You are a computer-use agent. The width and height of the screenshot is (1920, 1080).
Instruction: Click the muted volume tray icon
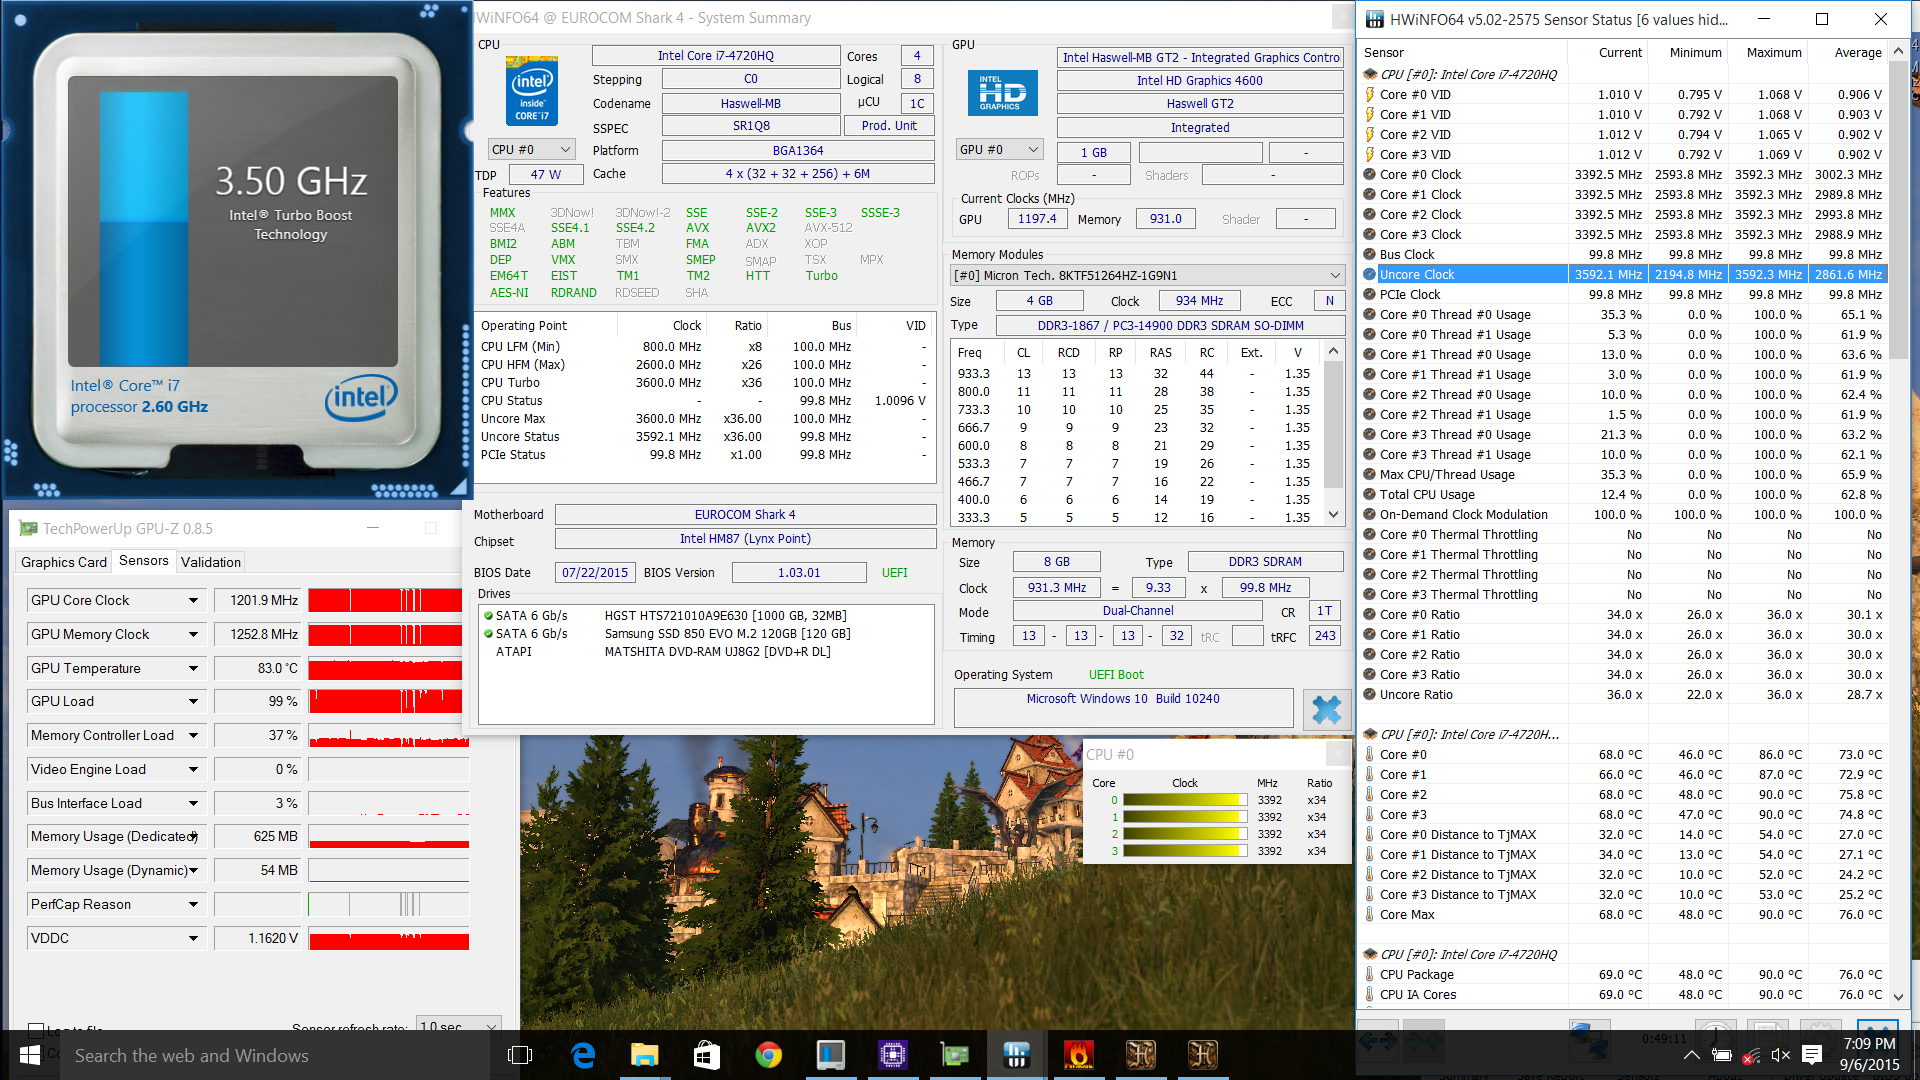1780,1055
